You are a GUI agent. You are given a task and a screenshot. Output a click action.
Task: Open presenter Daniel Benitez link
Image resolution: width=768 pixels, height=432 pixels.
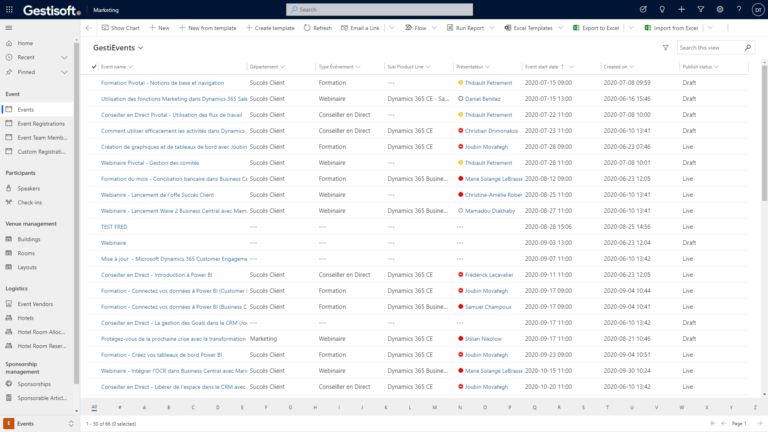482,98
